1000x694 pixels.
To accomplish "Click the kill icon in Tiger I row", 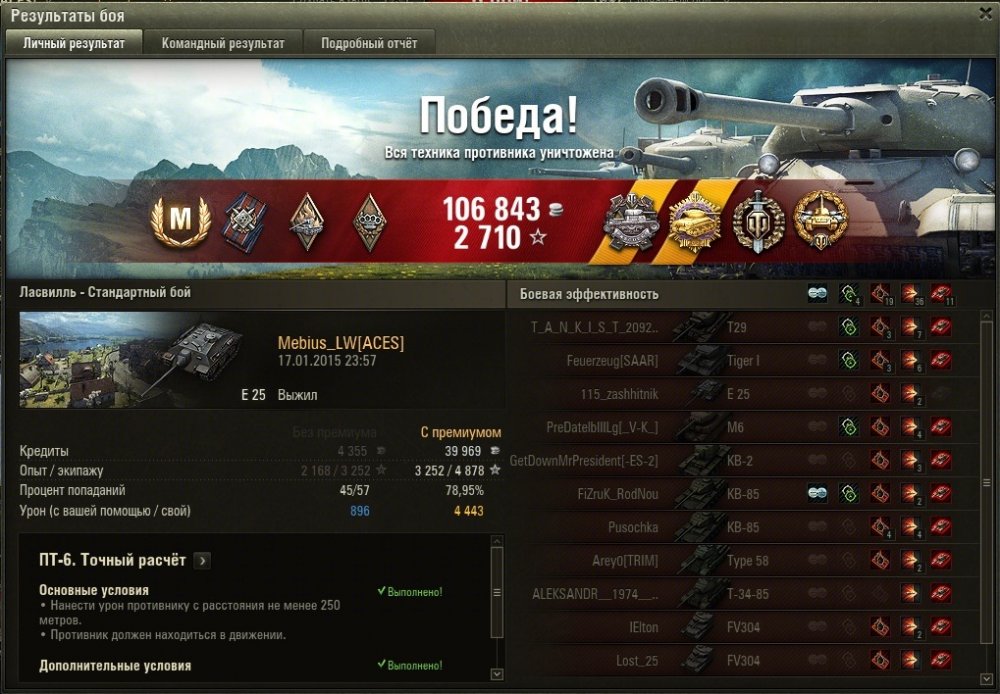I will (941, 360).
